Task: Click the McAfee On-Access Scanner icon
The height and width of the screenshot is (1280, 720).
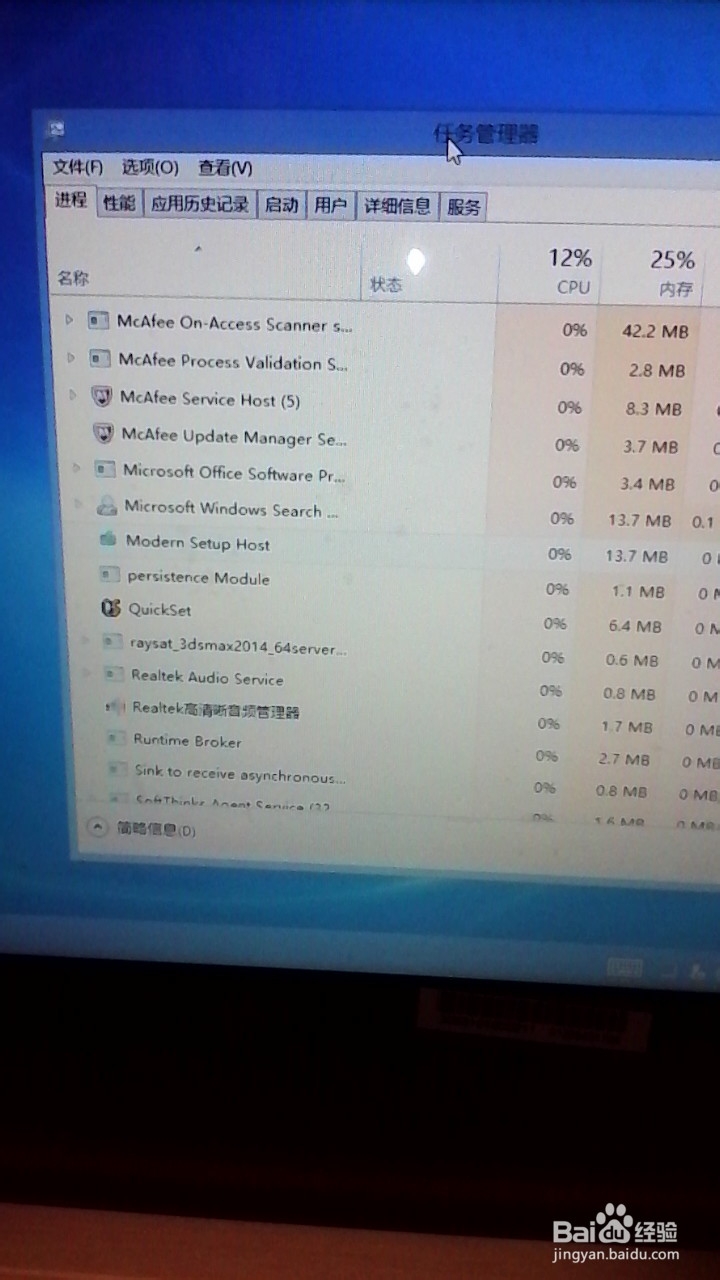Action: [98, 321]
